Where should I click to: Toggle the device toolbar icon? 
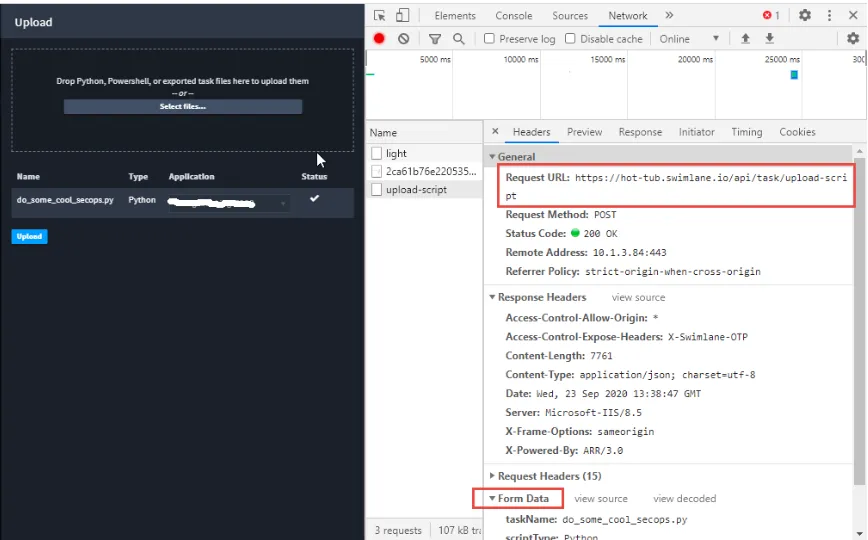click(x=402, y=16)
